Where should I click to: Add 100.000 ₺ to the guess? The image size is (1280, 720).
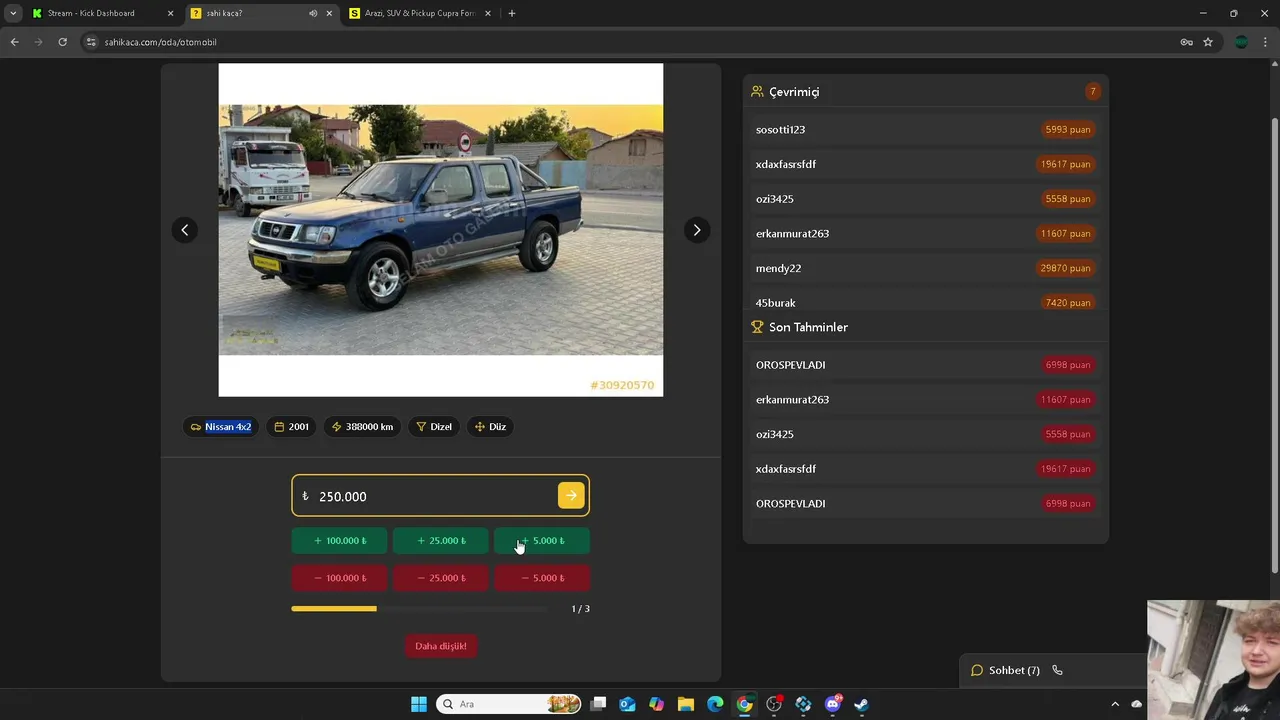pos(339,541)
